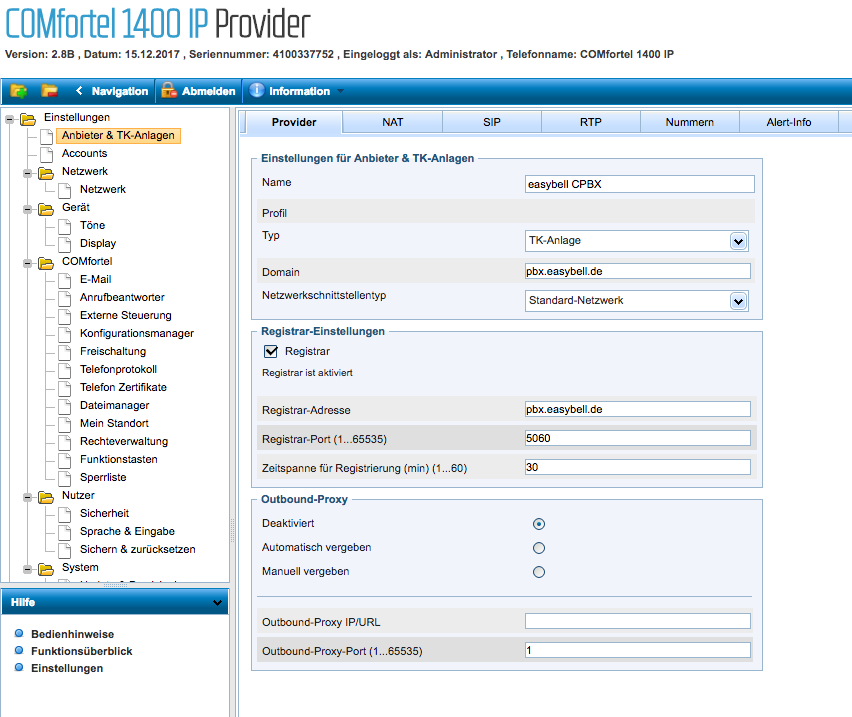Click the page icon beside Mein Standort
The width and height of the screenshot is (852, 717).
click(65, 423)
